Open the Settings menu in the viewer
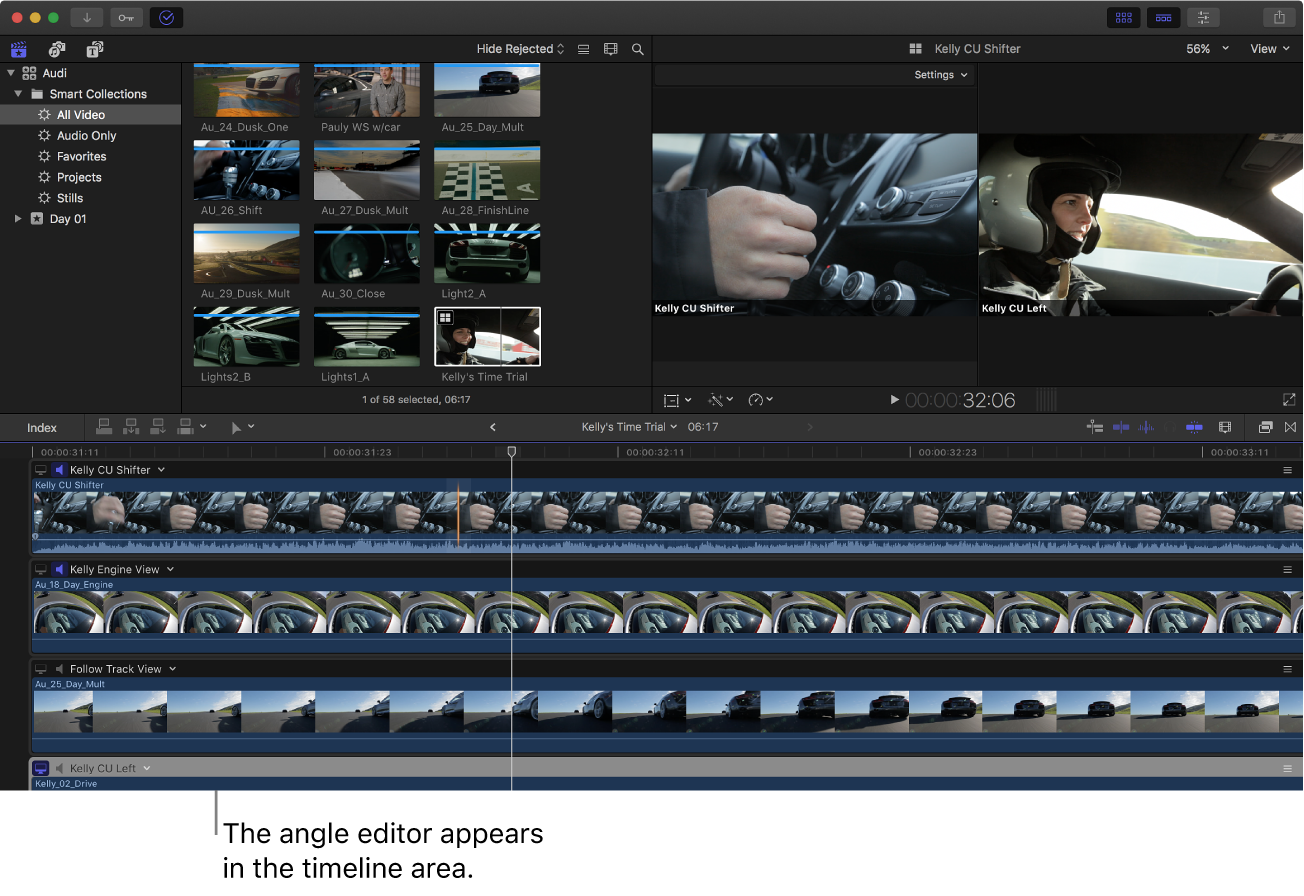Screen dimensions: 1304x896 pos(939,74)
